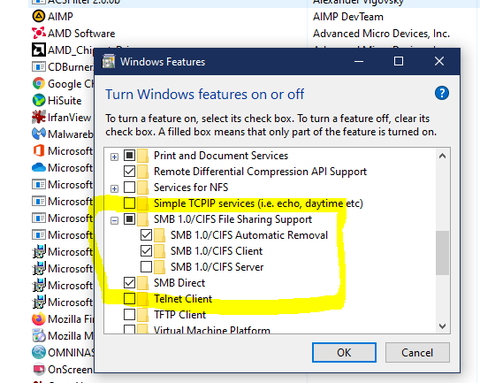Click the Windows Features title bar icon
The width and height of the screenshot is (480, 383).
click(x=109, y=62)
